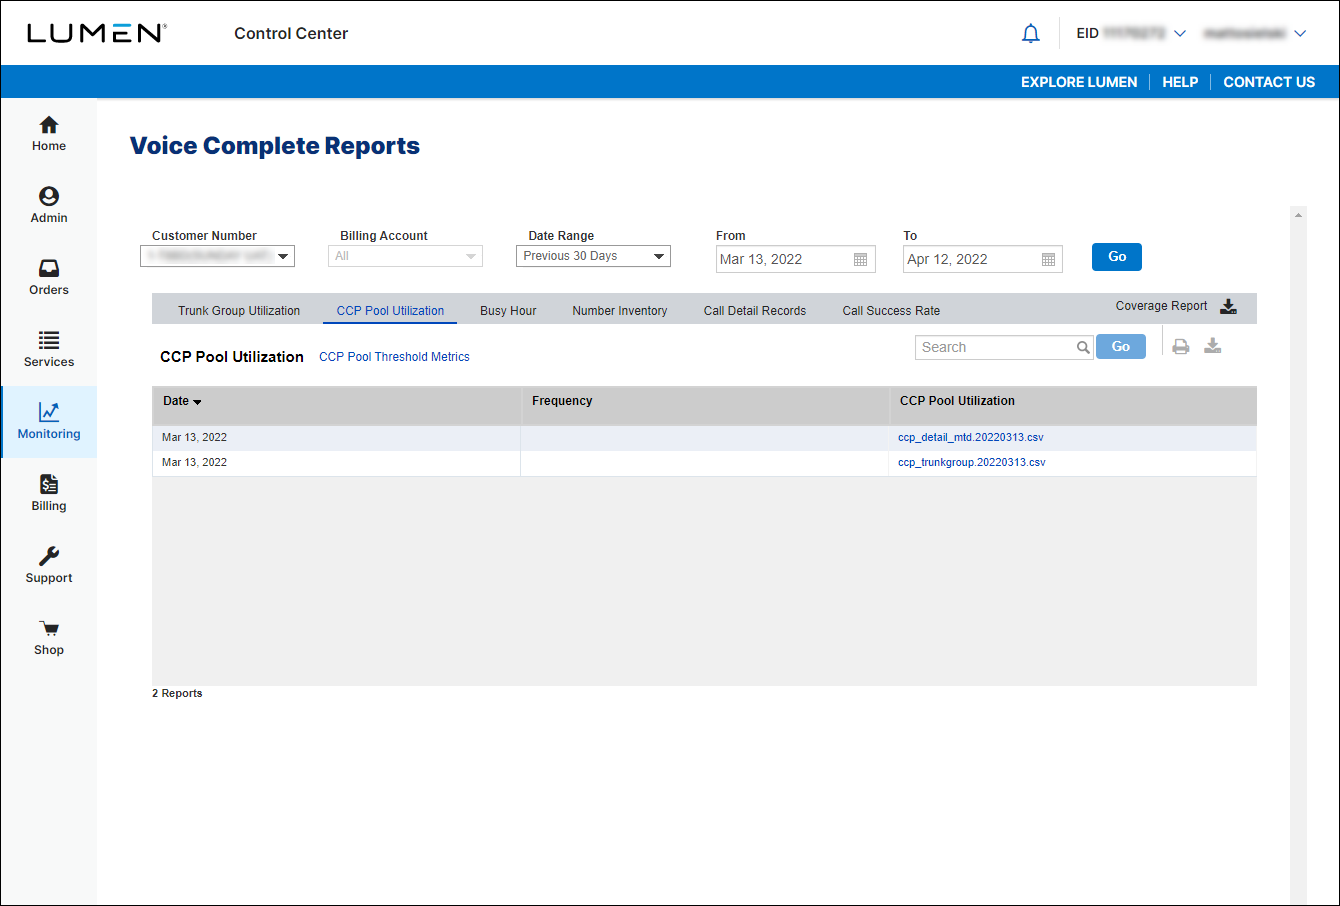Click the search magnifier icon

tap(1083, 348)
